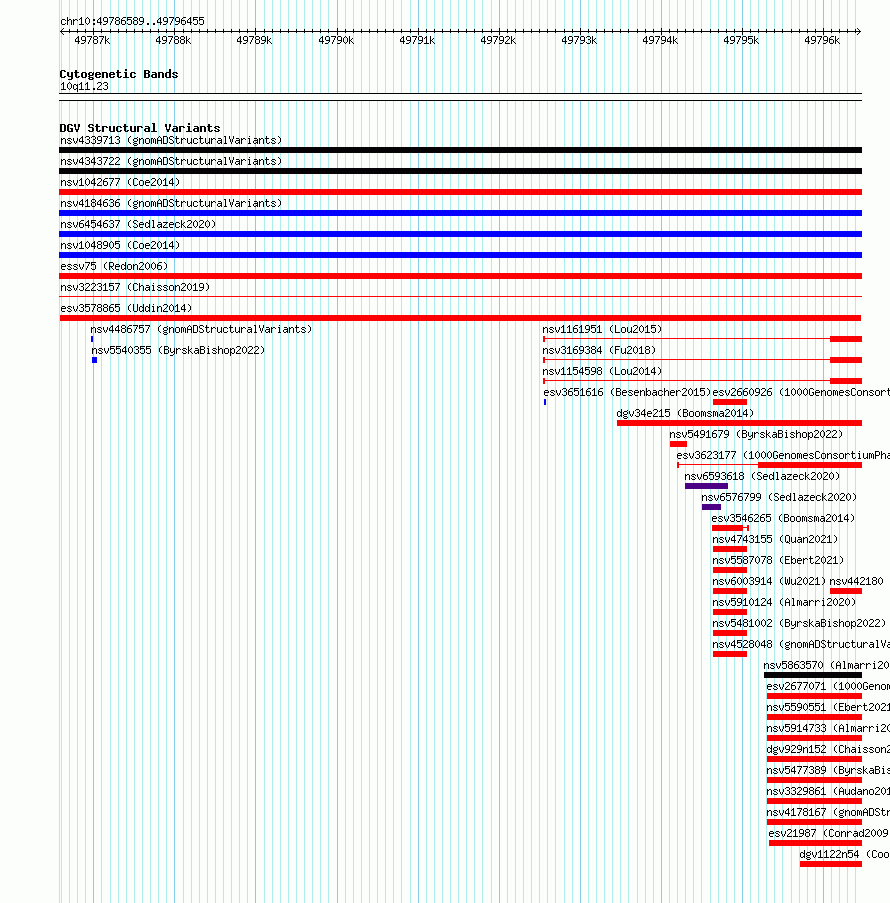The height and width of the screenshot is (903, 890).
Task: Select nsv5587078 (Ebert2021) label
Action: coord(778,561)
